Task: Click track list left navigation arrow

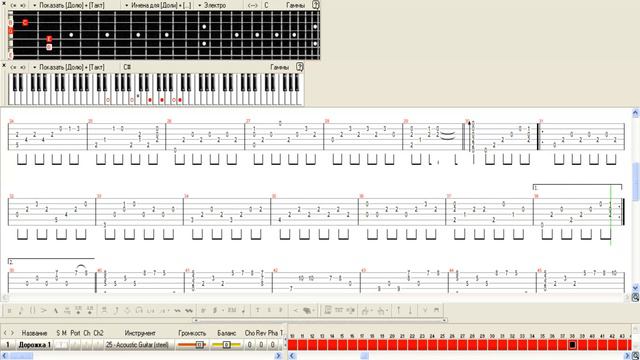Action: point(5,333)
